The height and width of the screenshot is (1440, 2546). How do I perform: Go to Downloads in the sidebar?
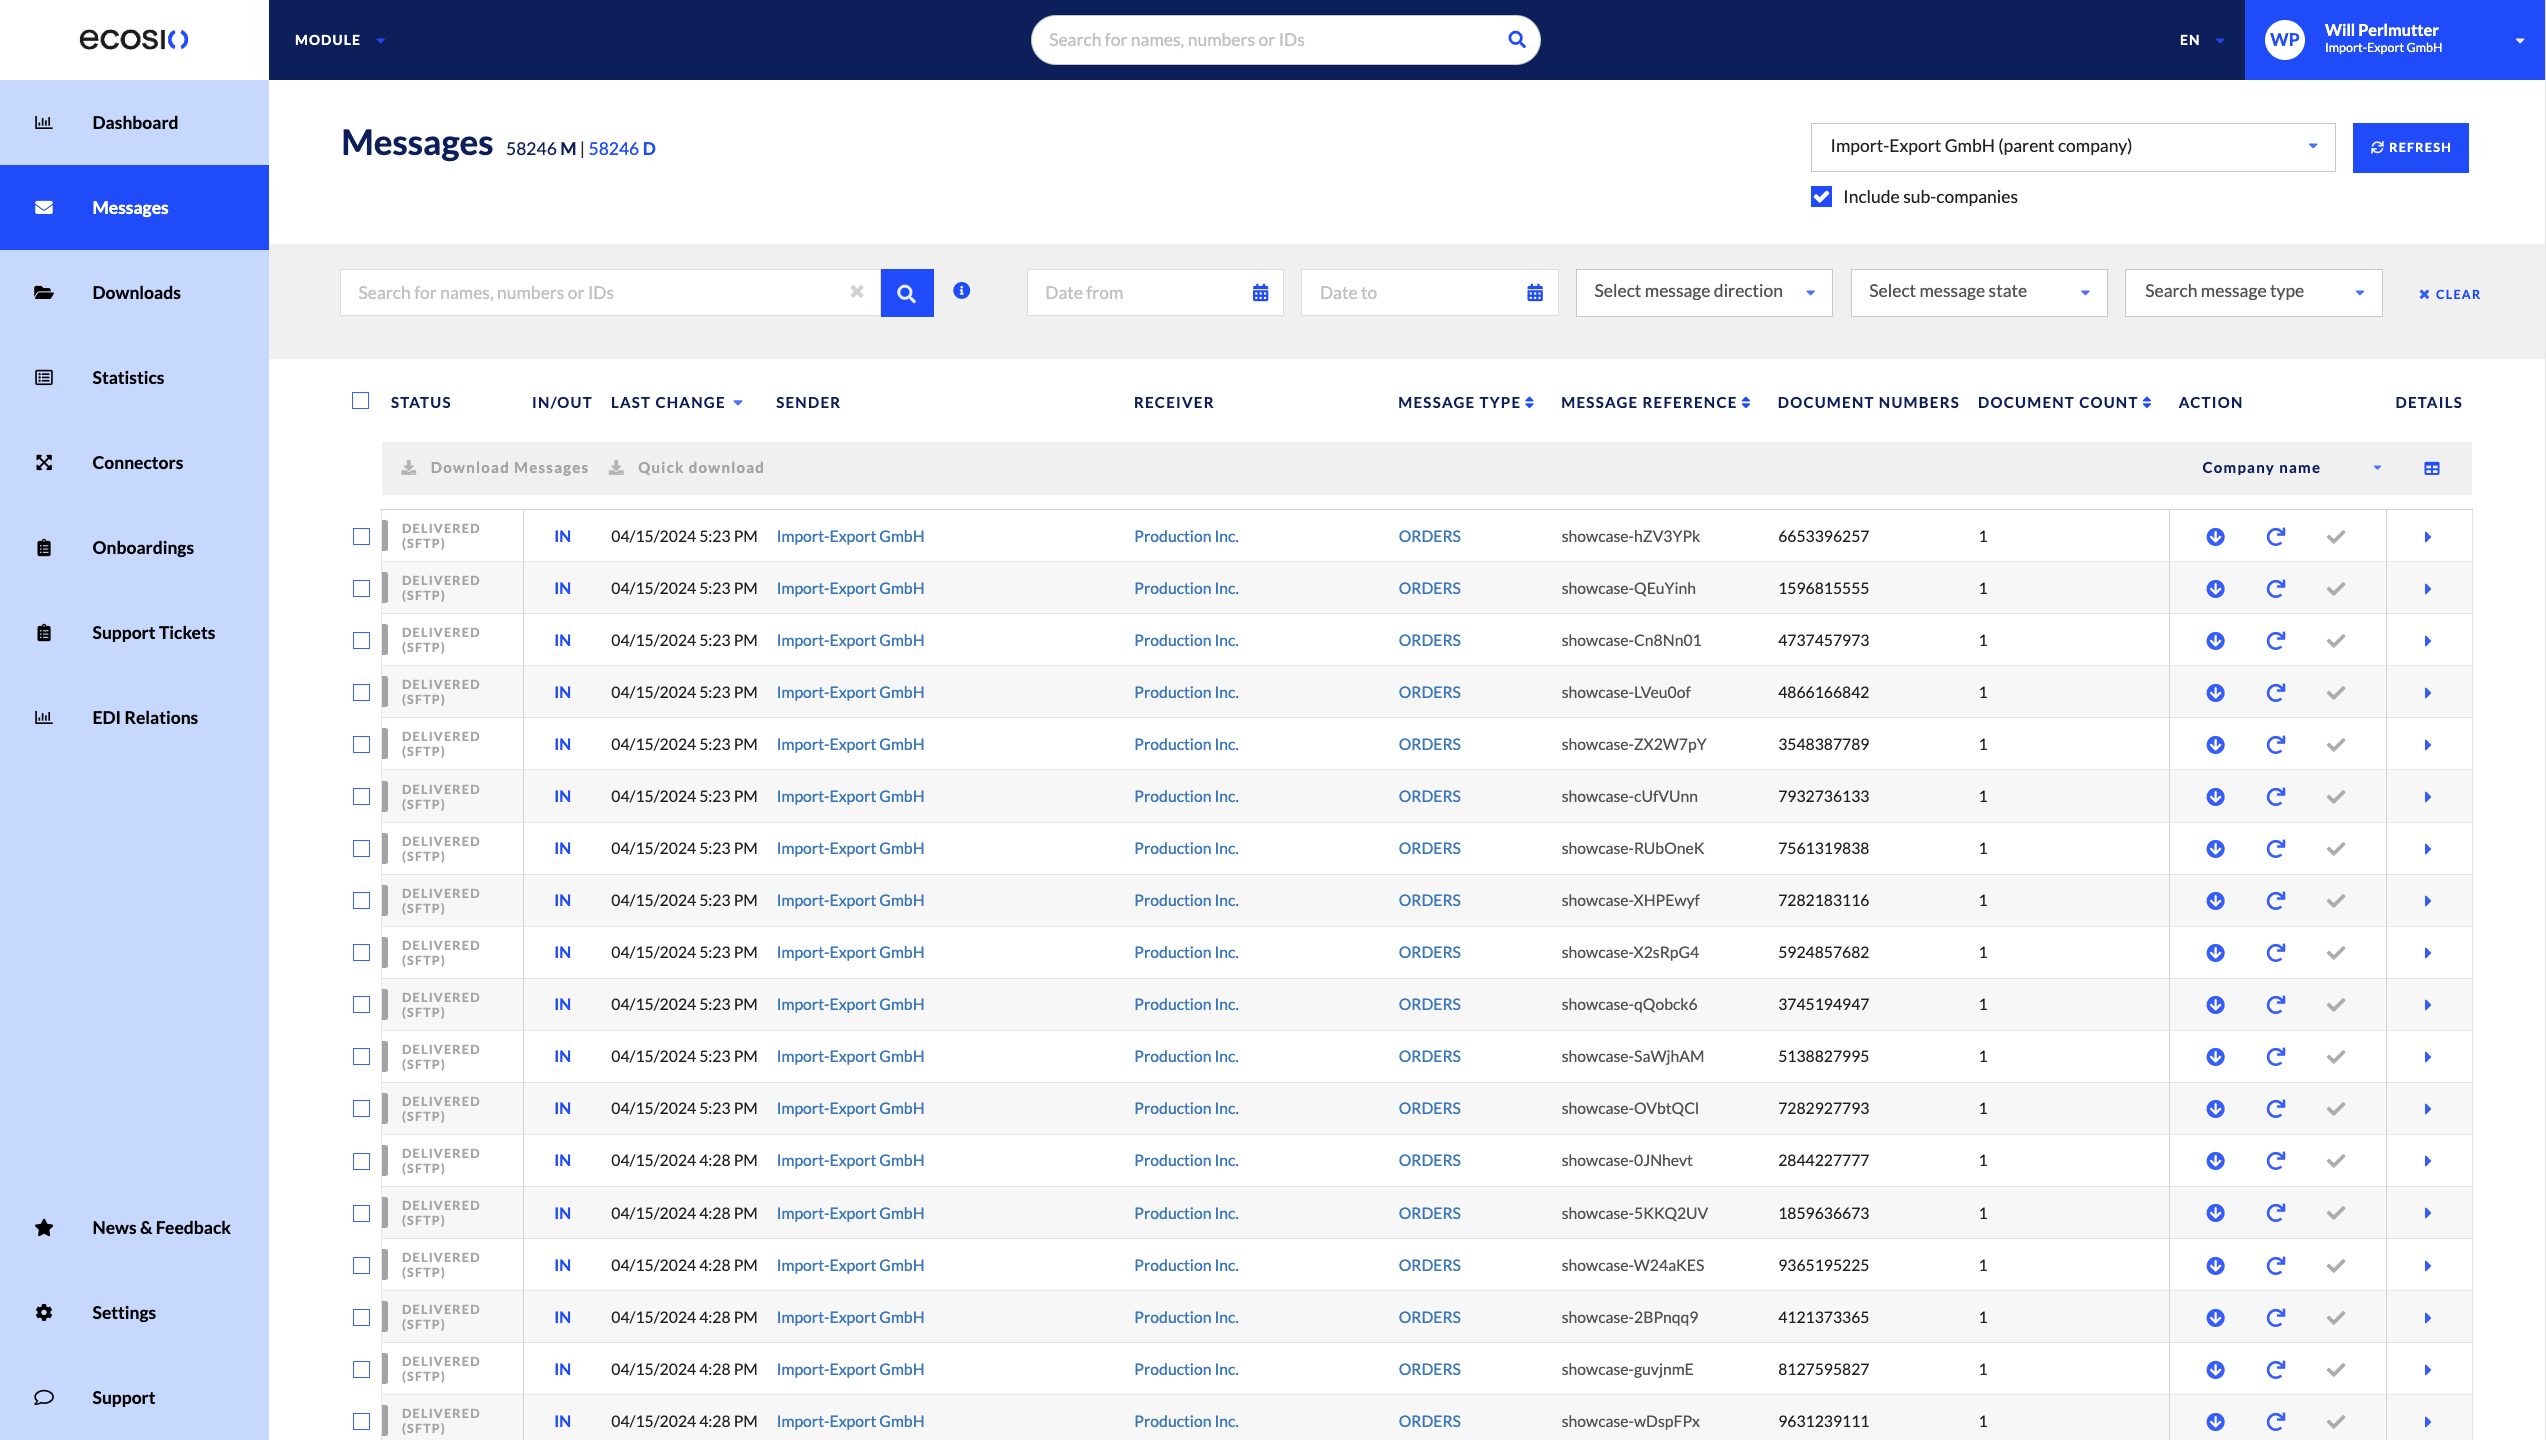click(x=134, y=292)
